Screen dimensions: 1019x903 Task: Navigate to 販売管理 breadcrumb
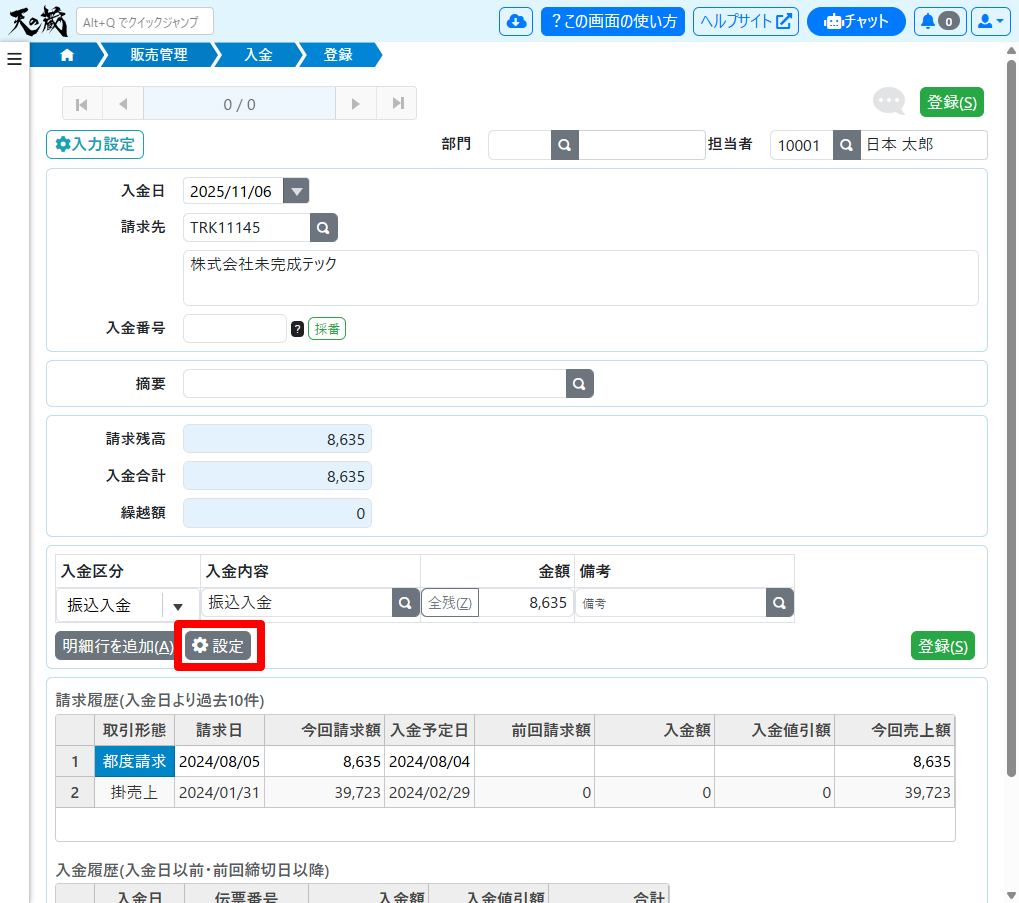pyautogui.click(x=158, y=55)
